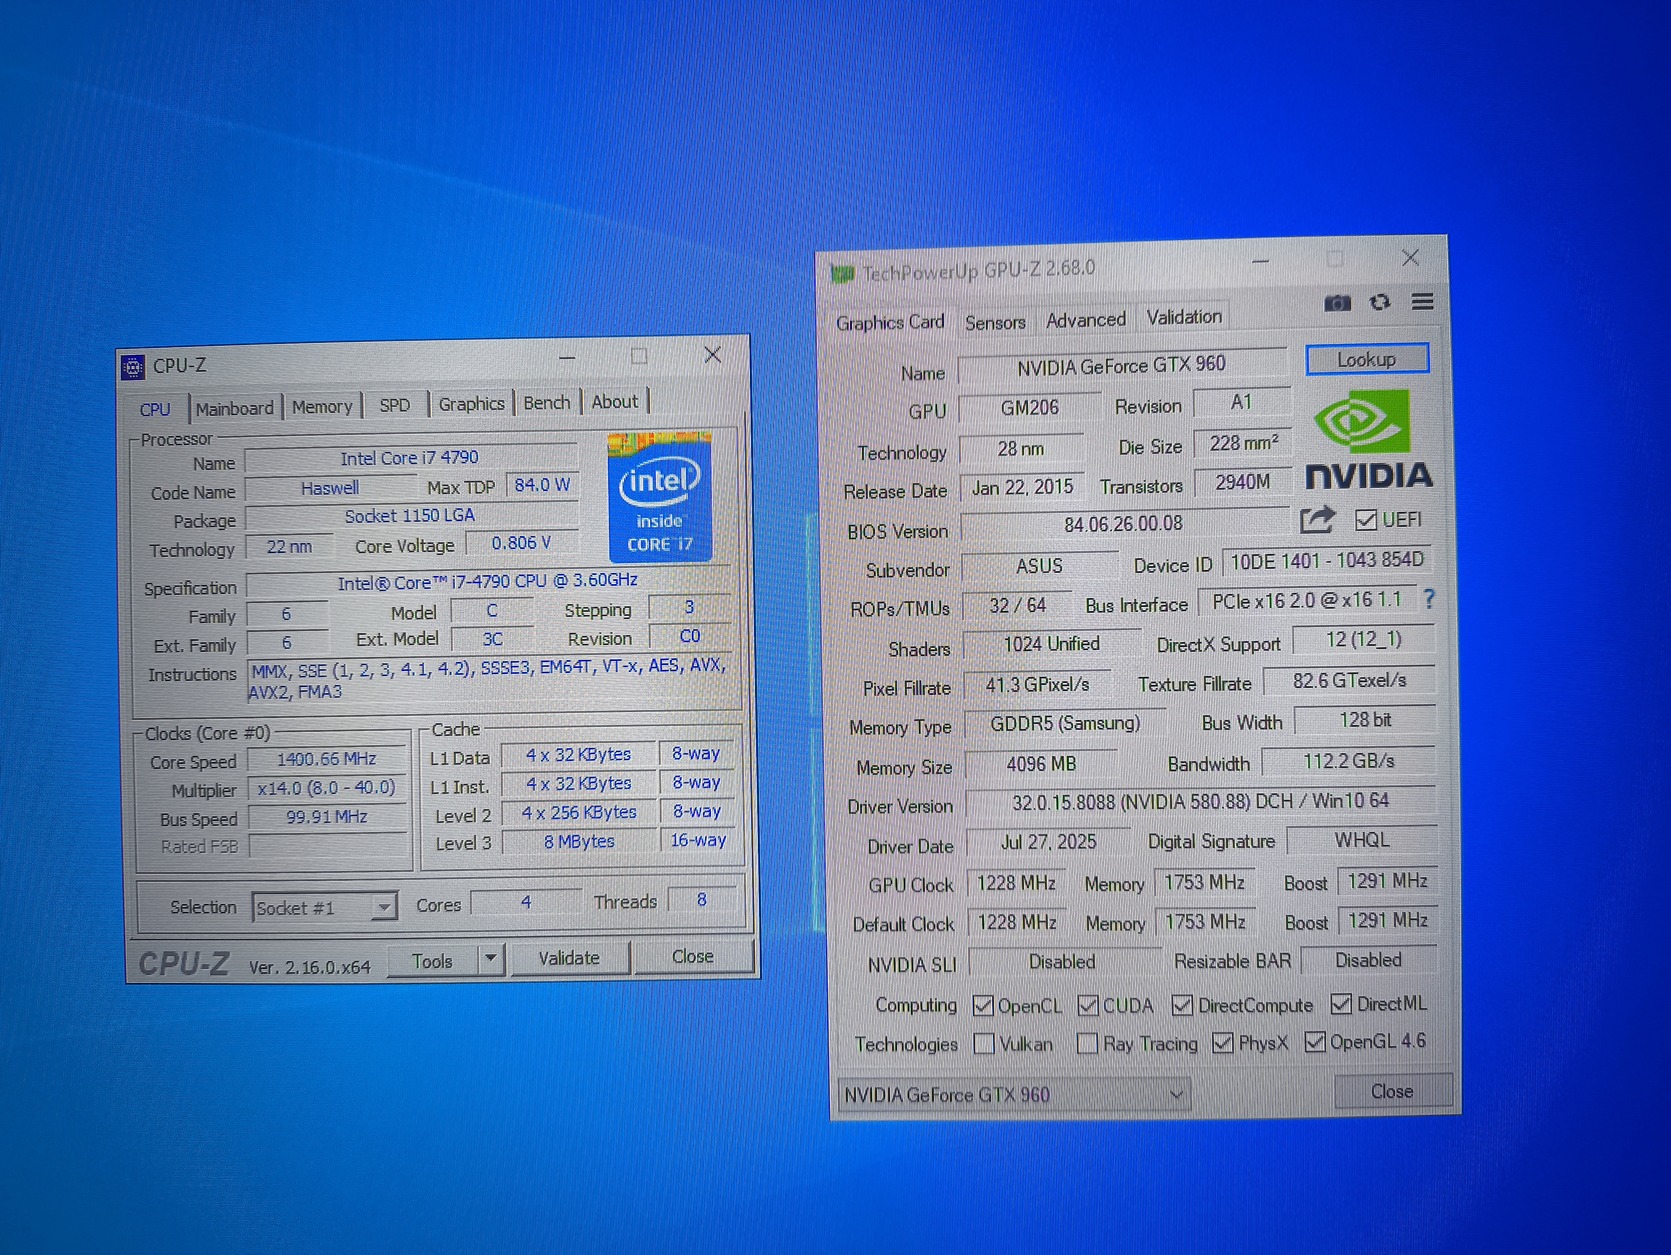
Task: Switch to the SPD tab
Action: (395, 405)
